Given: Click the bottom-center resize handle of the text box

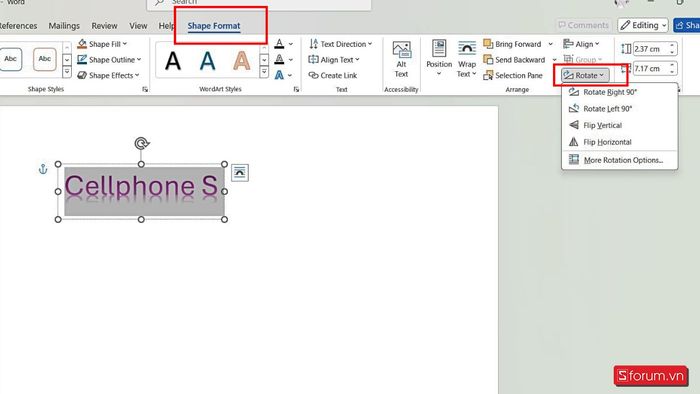Looking at the screenshot, I should click(x=141, y=219).
